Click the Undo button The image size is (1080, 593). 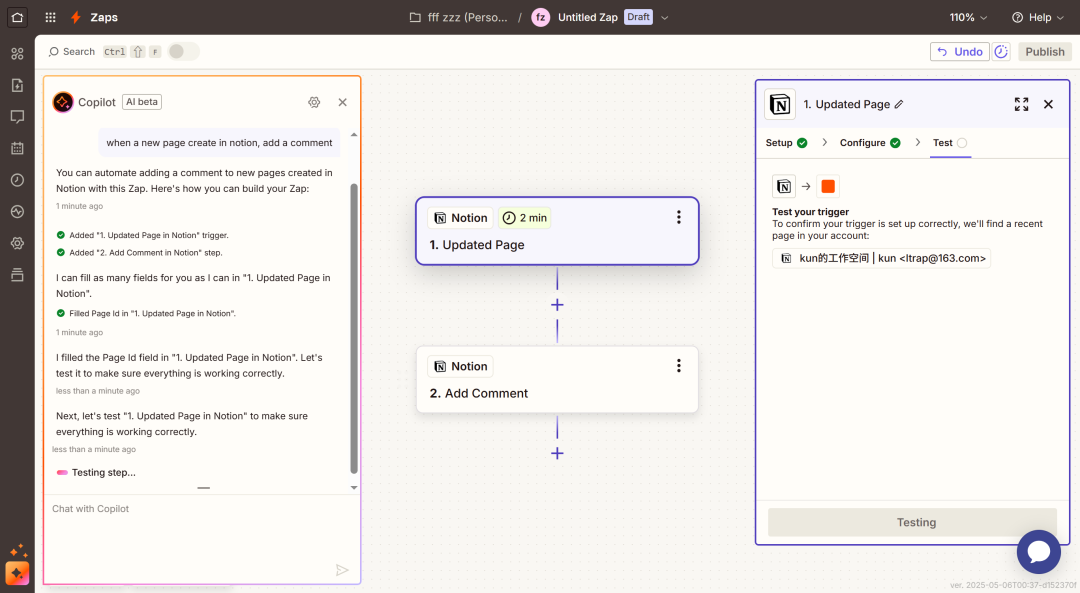pos(959,52)
